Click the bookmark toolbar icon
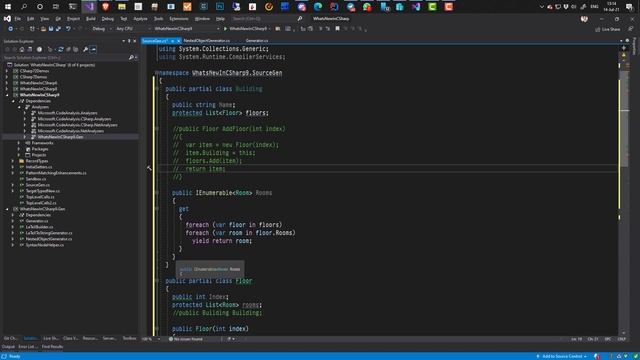This screenshot has height=360, width=640. [x=338, y=29]
